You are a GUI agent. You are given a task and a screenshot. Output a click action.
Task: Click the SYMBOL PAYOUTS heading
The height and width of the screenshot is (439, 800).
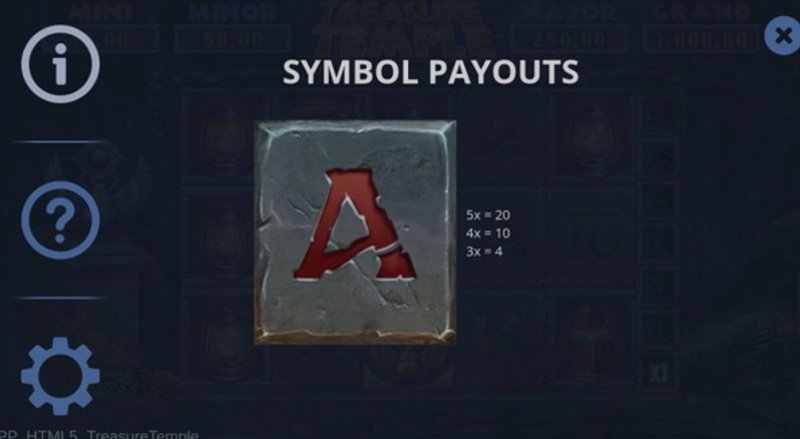click(x=431, y=72)
